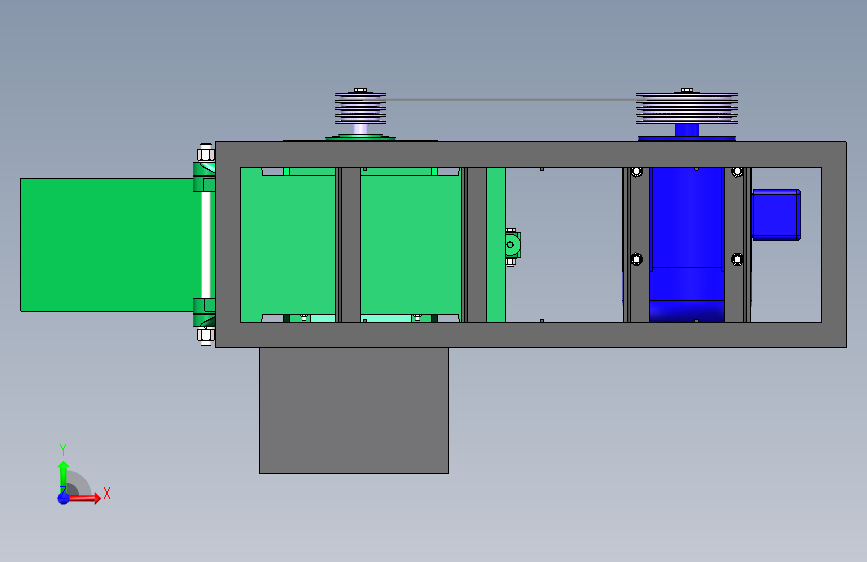
Task: Click the blue origin ball of the coordinate triad
Action: pyautogui.click(x=63, y=498)
